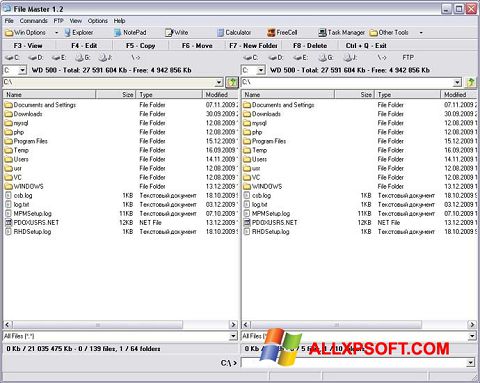Viewport: 480px width, 383px height.
Task: Click the F6 - Move button
Action: coord(197,46)
